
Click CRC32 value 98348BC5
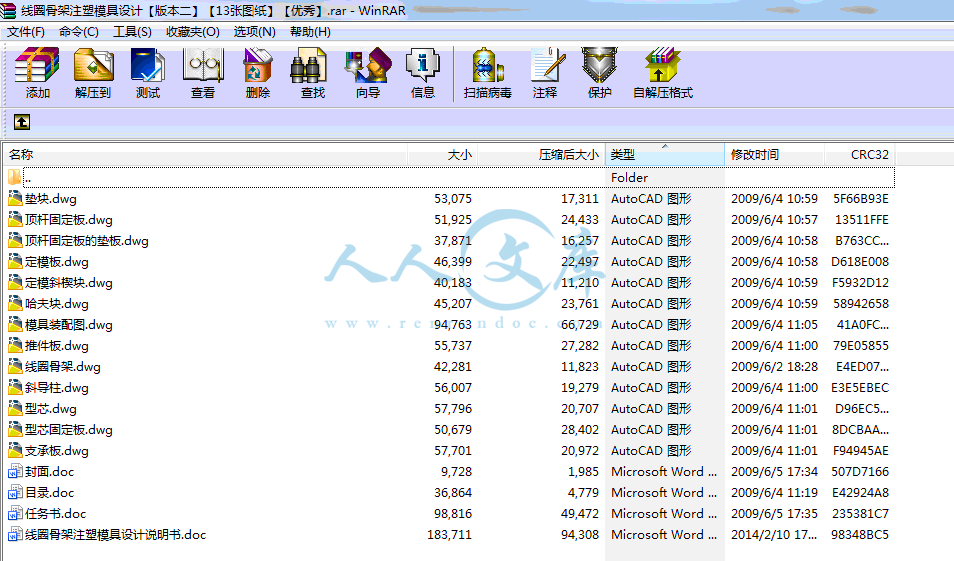pyautogui.click(x=860, y=535)
